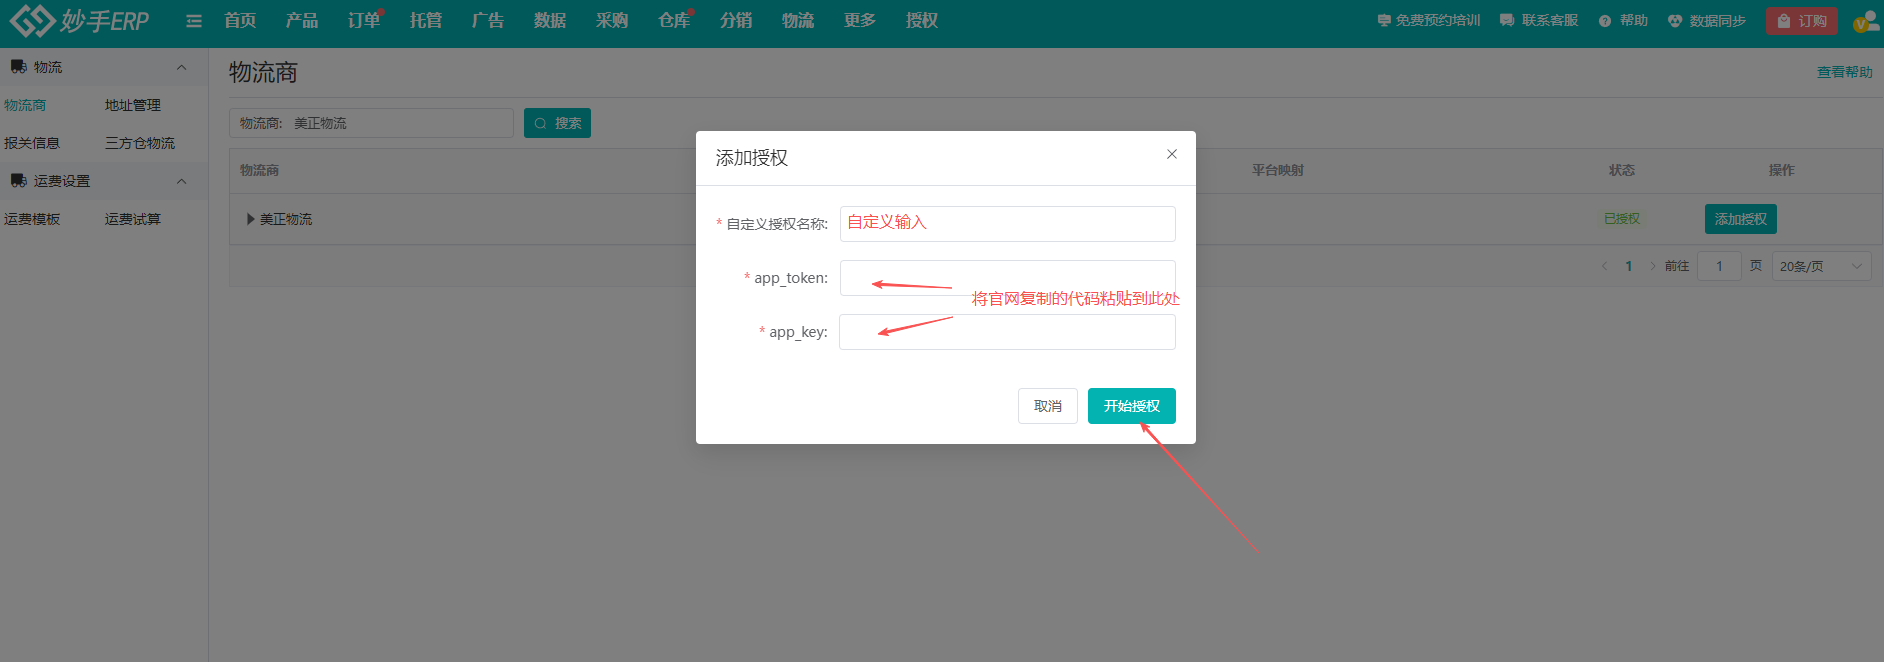Viewport: 1884px width, 662px height.
Task: Select 物流商 in the sidebar
Action: [x=25, y=105]
